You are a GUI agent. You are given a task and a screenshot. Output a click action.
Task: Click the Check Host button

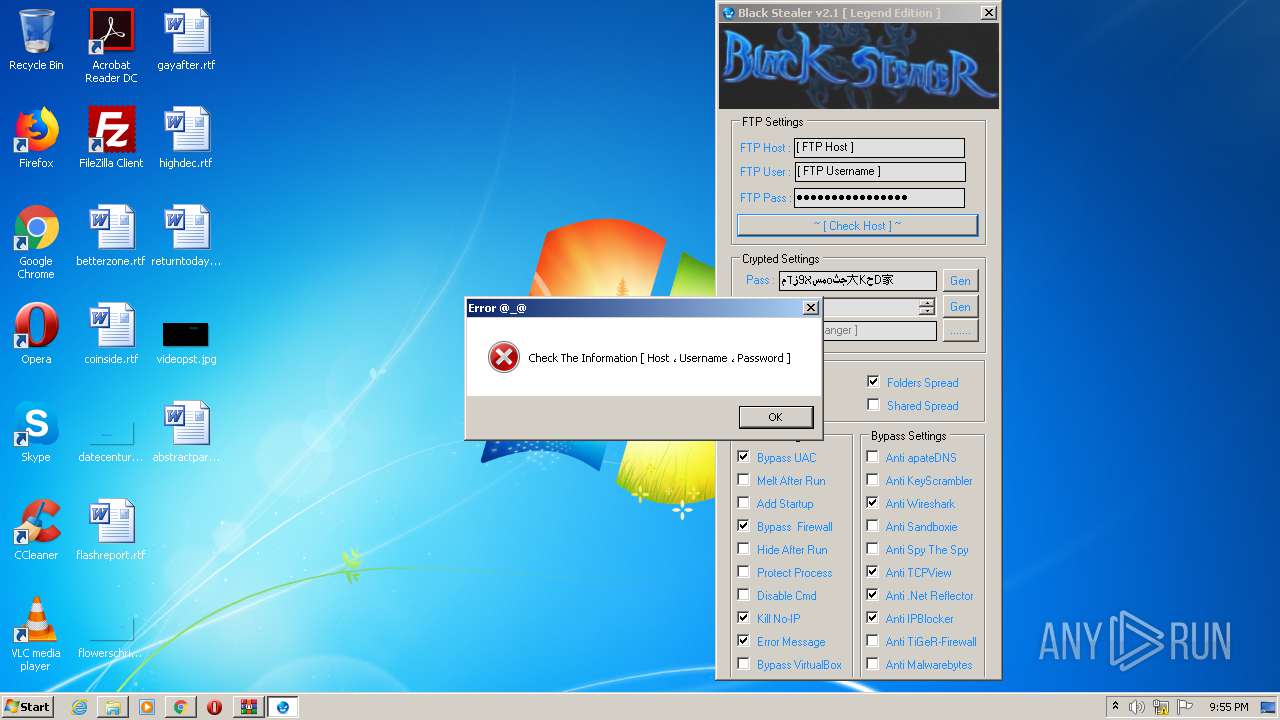click(x=857, y=225)
